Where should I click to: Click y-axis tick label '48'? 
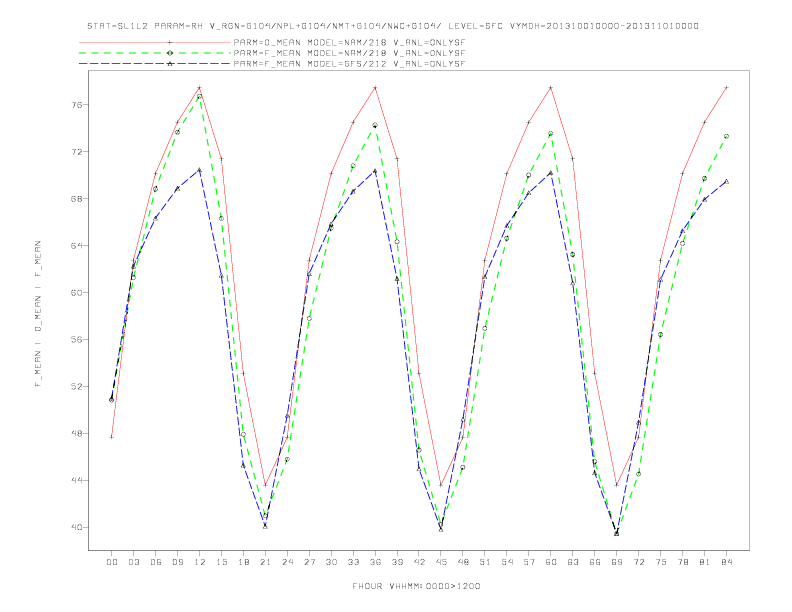[77, 433]
